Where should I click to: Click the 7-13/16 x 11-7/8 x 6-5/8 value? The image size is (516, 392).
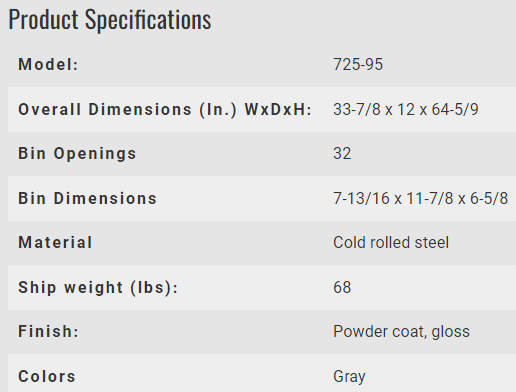(420, 198)
